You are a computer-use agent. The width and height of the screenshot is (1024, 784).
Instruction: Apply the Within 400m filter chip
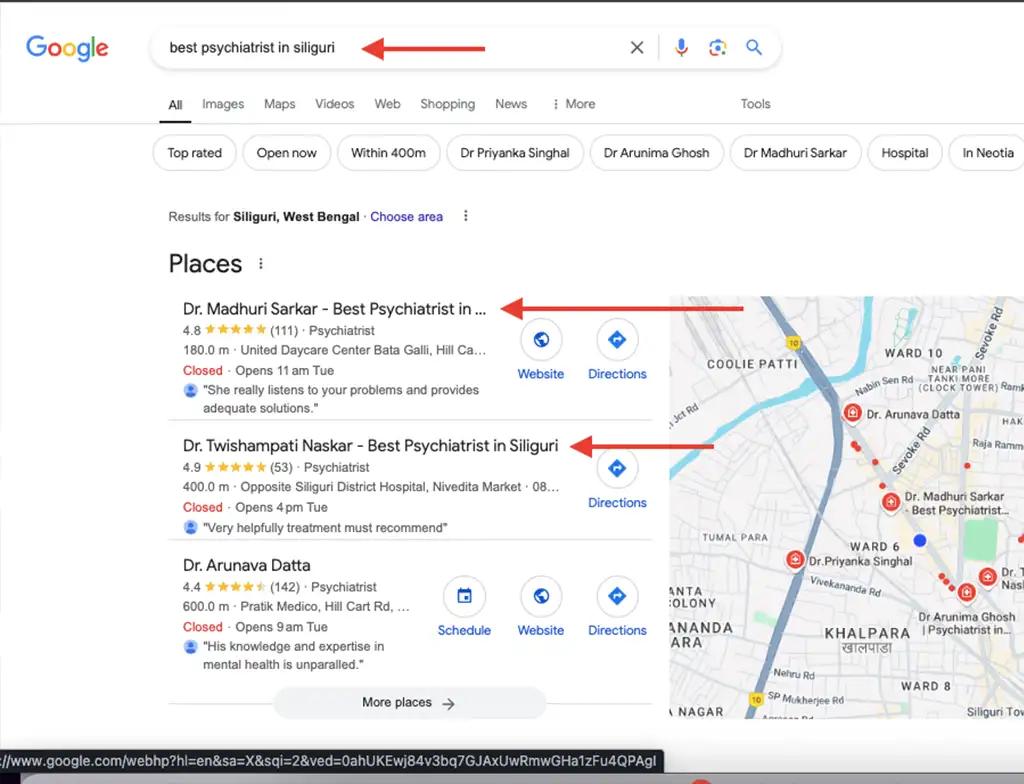(x=388, y=153)
